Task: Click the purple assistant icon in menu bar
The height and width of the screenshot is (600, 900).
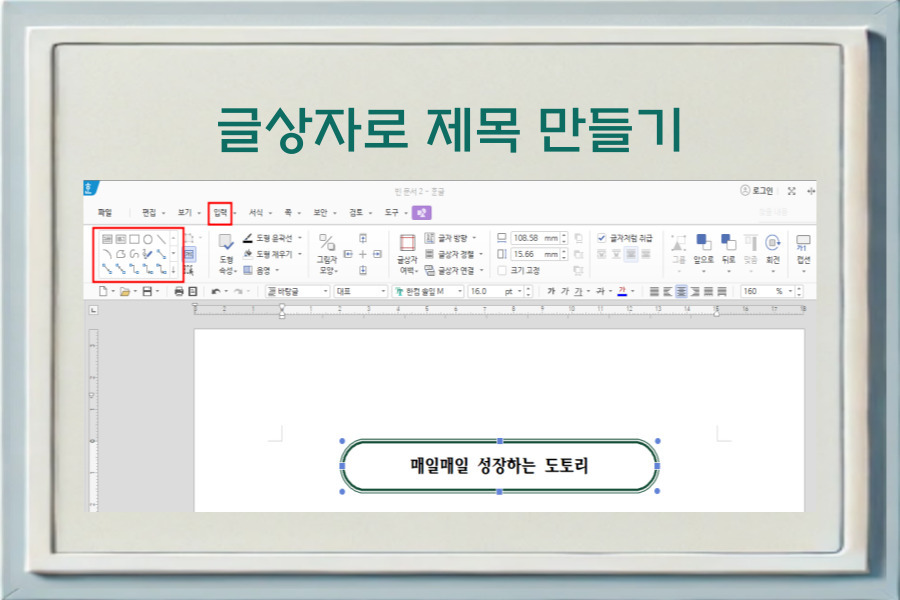Action: coord(422,213)
